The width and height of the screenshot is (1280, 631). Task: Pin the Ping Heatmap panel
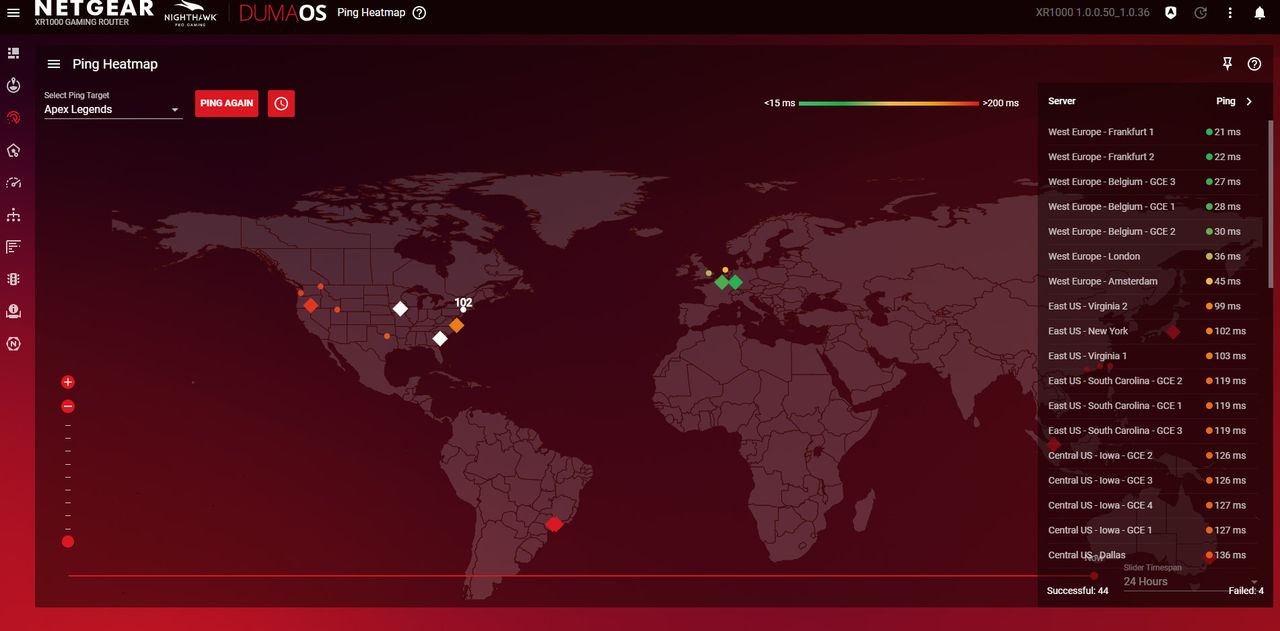coord(1228,64)
